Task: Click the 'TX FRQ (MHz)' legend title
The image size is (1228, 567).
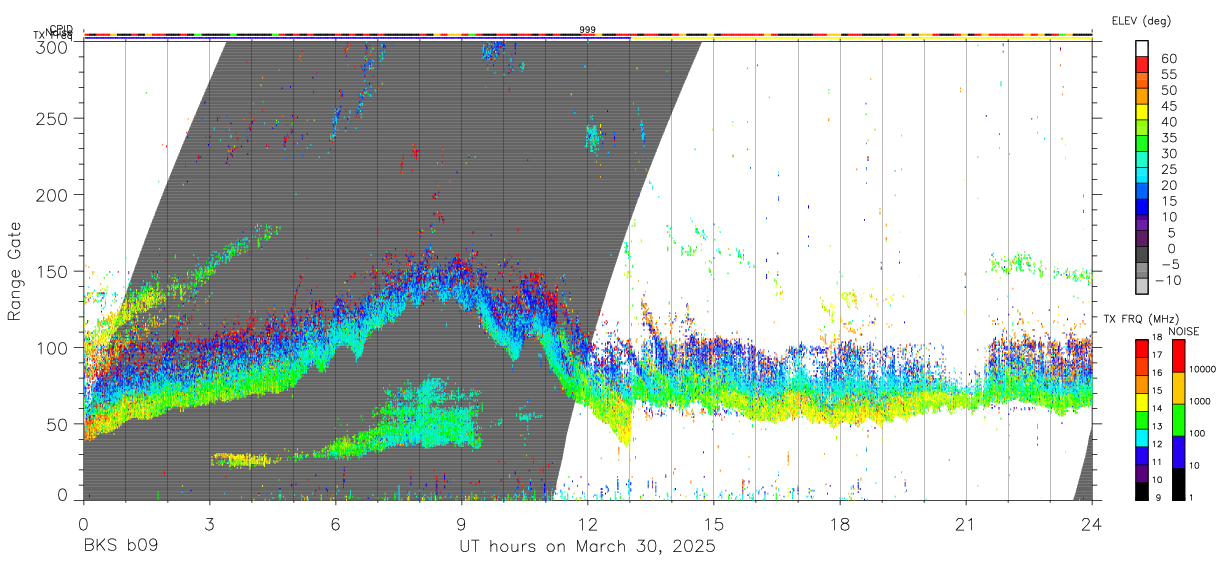Action: (1143, 319)
